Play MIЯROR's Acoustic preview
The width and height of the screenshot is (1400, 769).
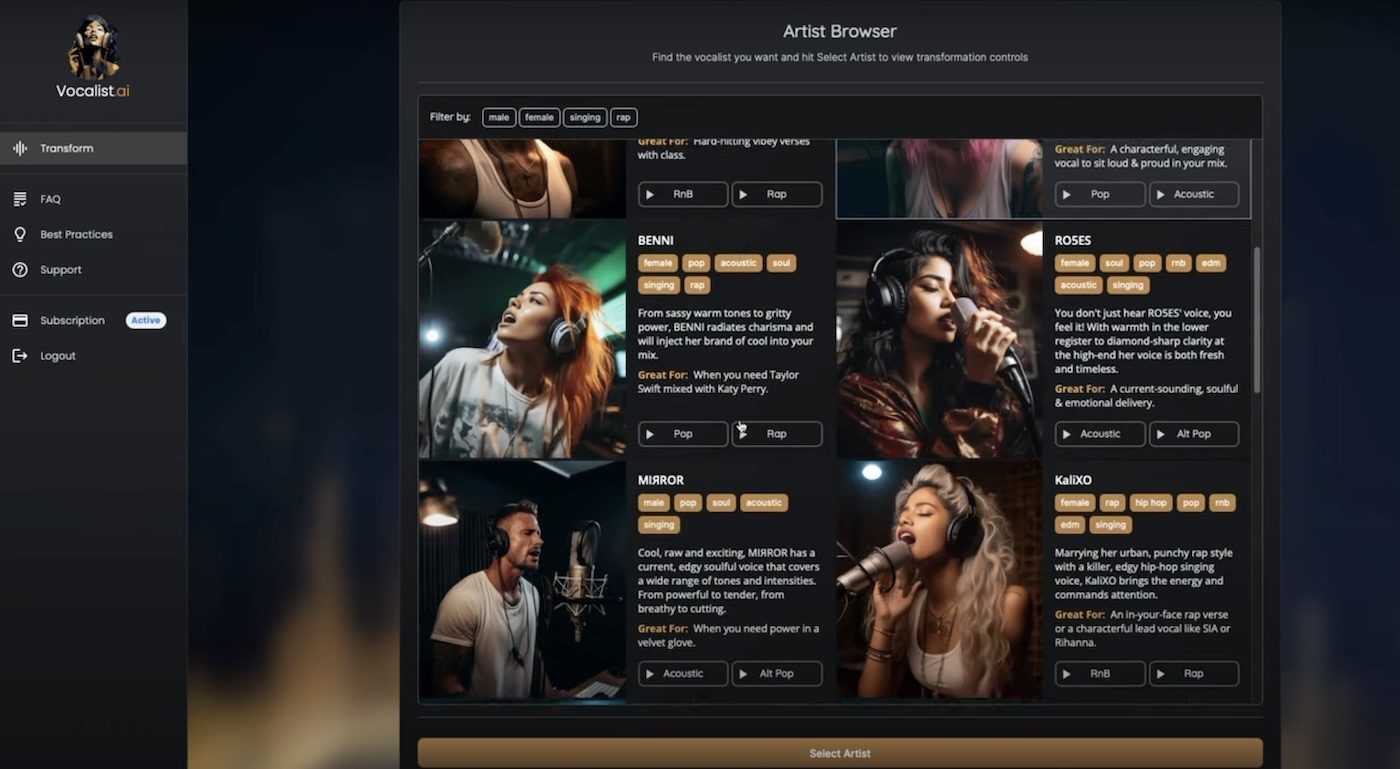coord(683,673)
